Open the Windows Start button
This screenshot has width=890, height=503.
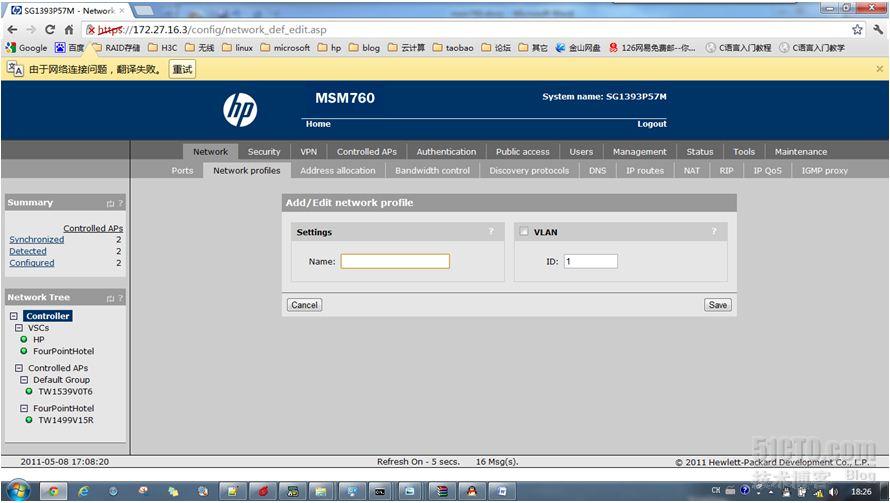[x=18, y=490]
